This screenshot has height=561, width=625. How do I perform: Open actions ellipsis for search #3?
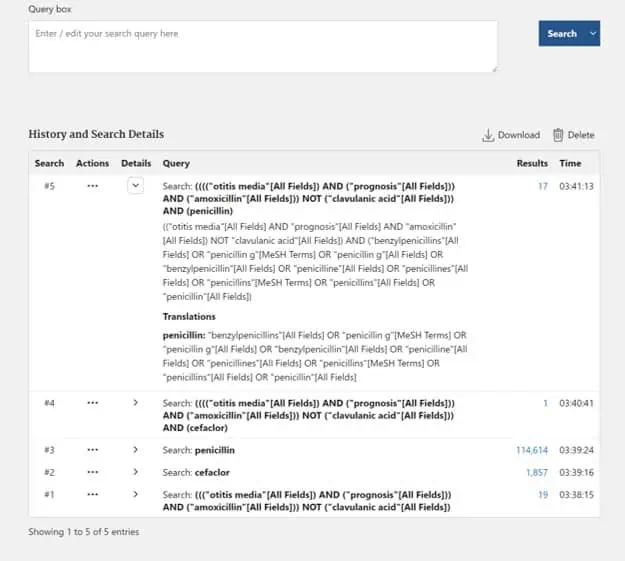[x=93, y=450]
